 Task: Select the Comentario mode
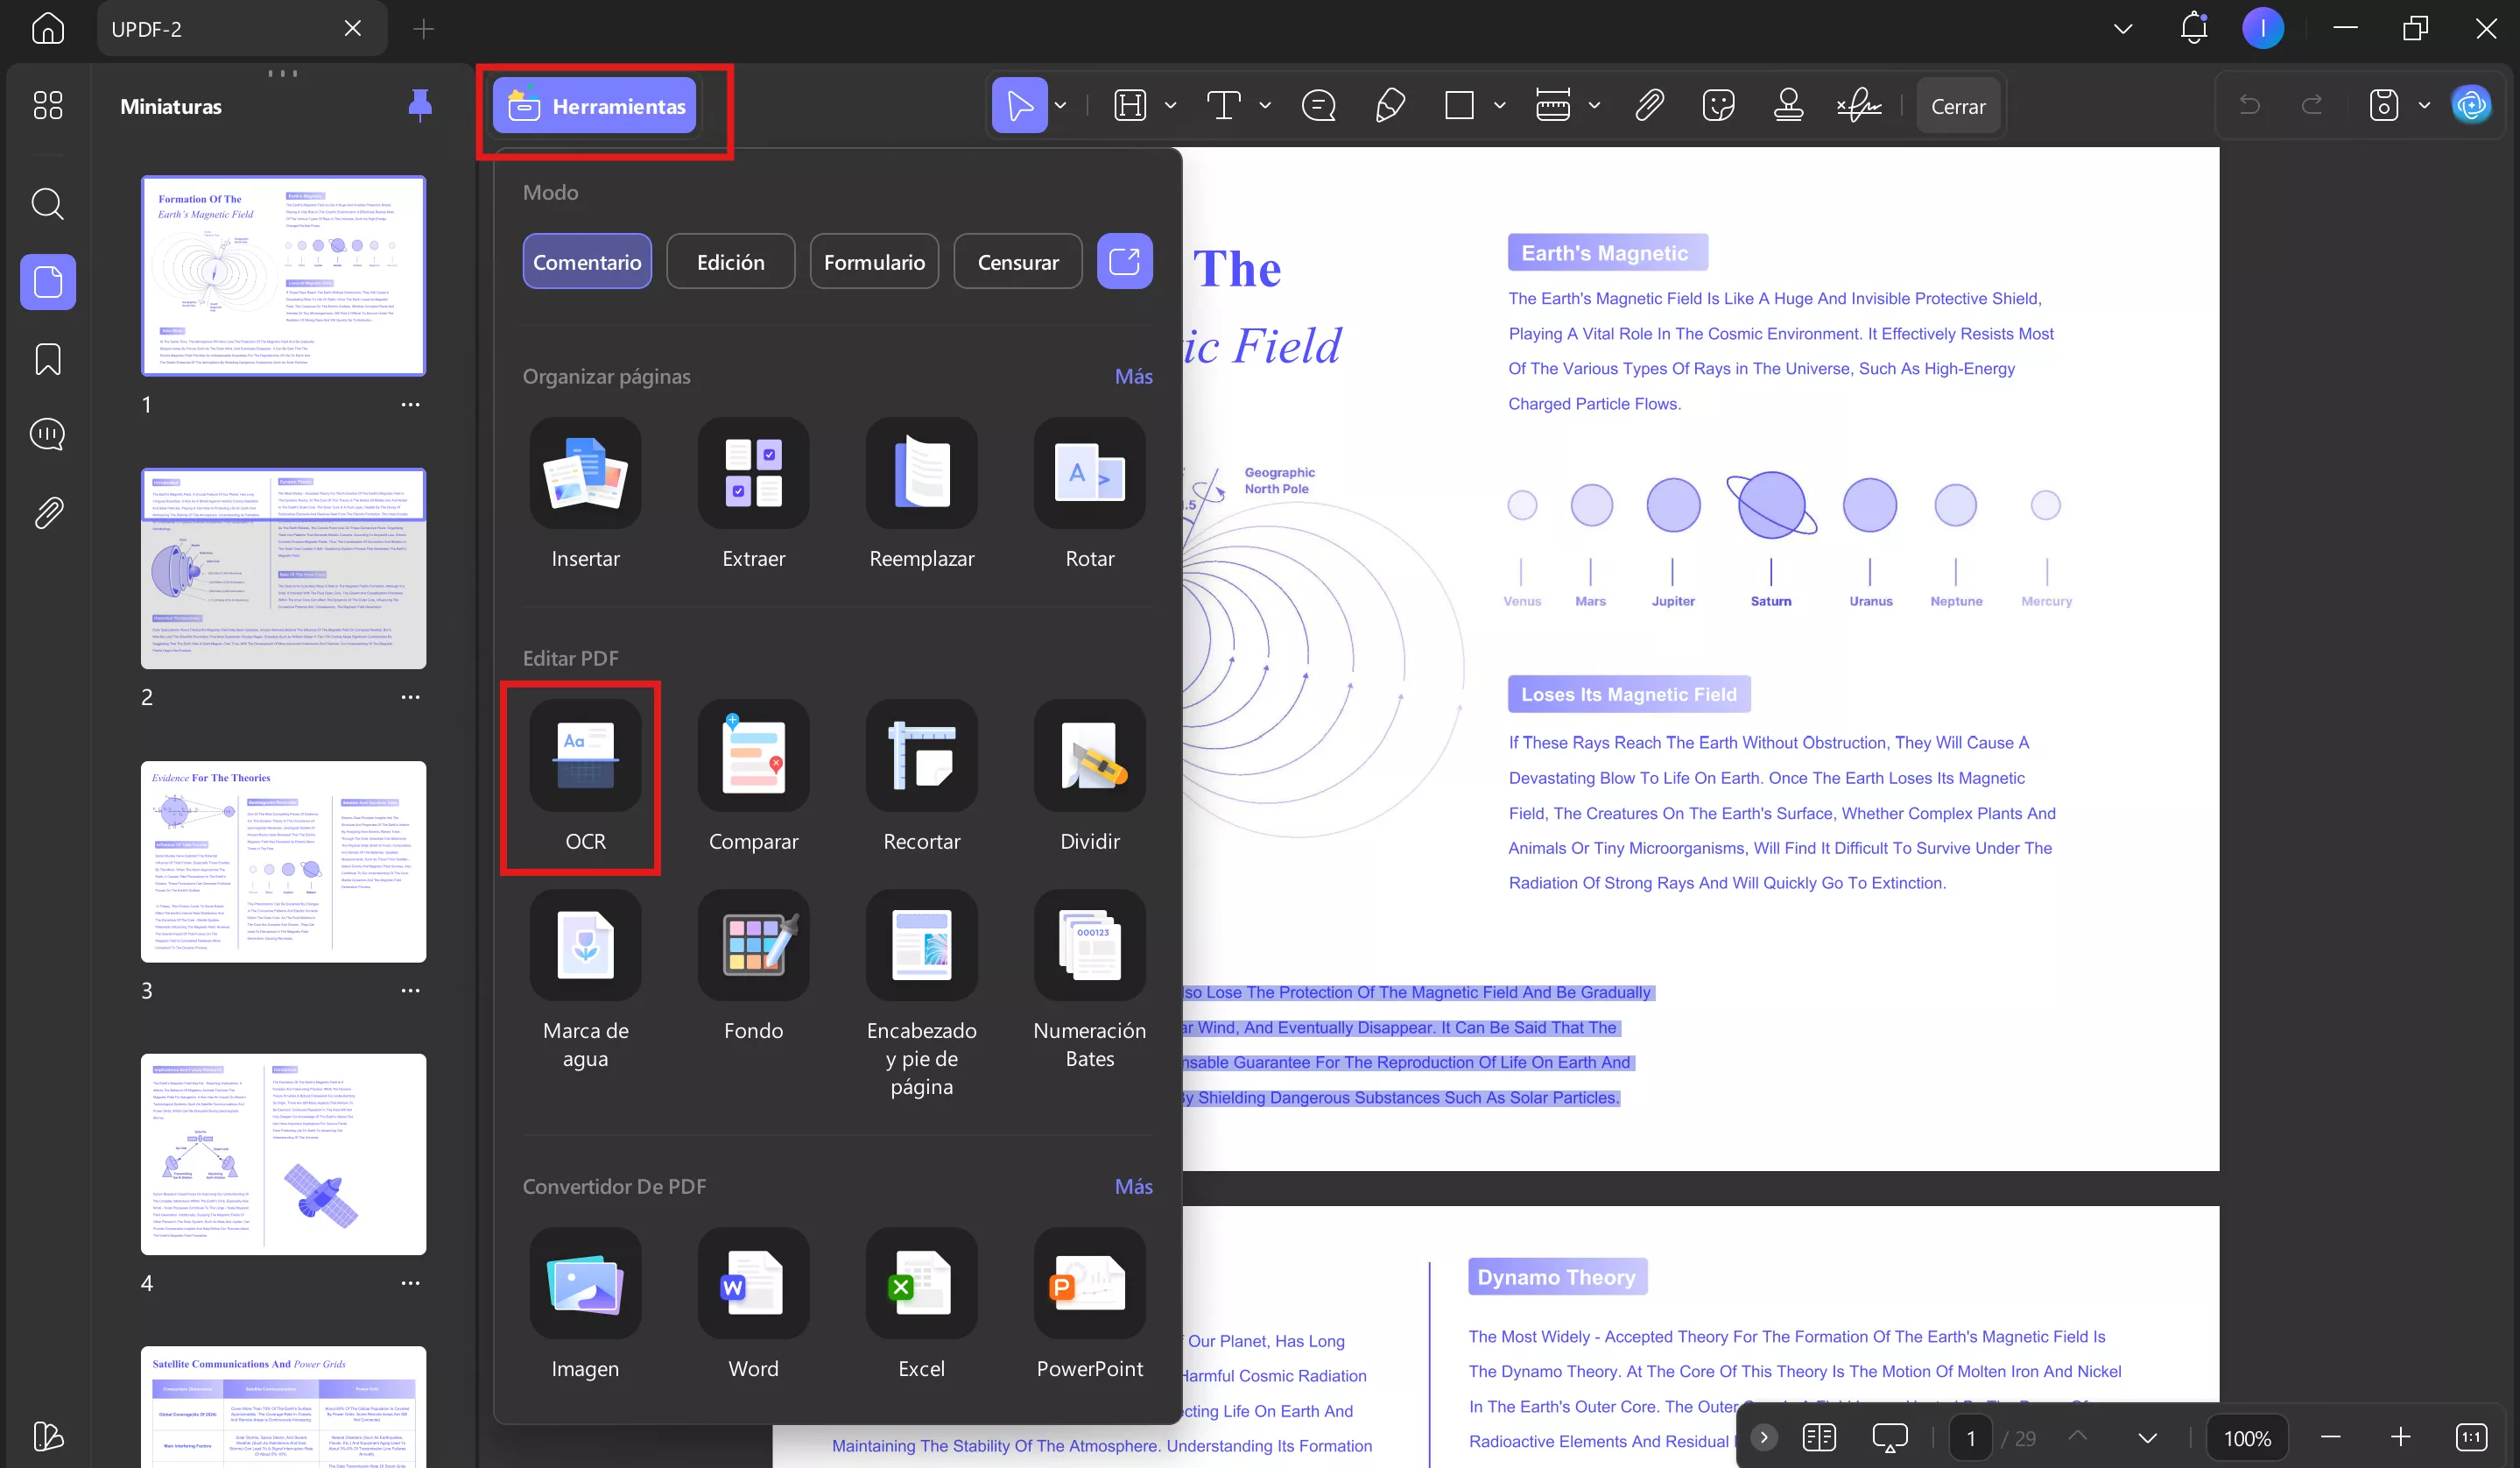click(587, 262)
